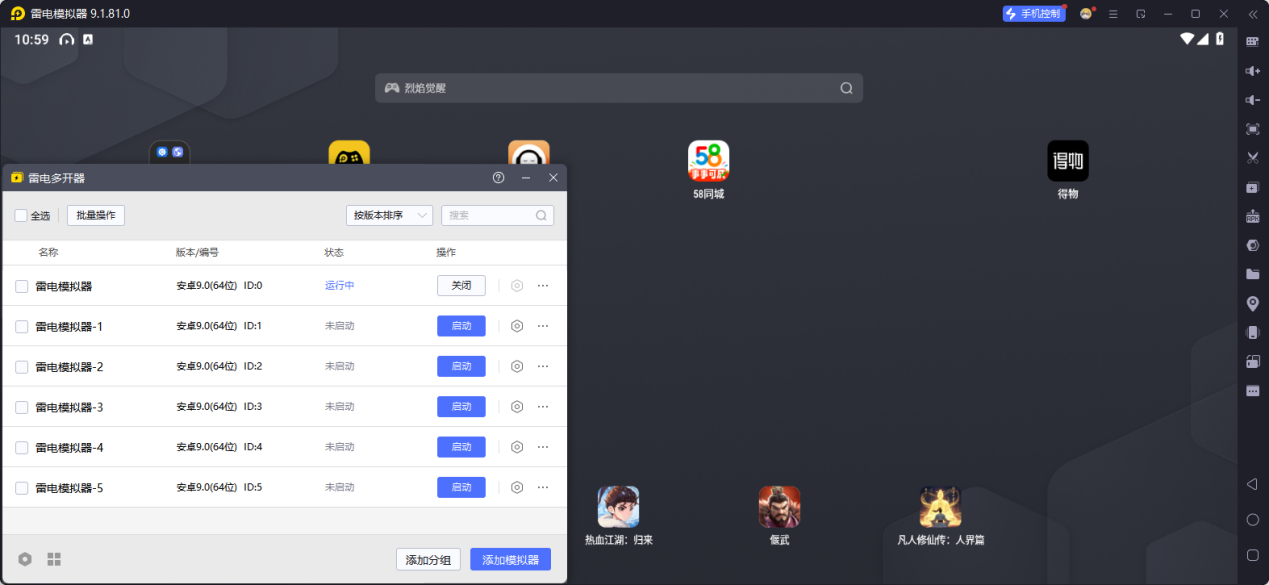
Task: Check the box for 雷电模拟器-3
Action: click(22, 407)
